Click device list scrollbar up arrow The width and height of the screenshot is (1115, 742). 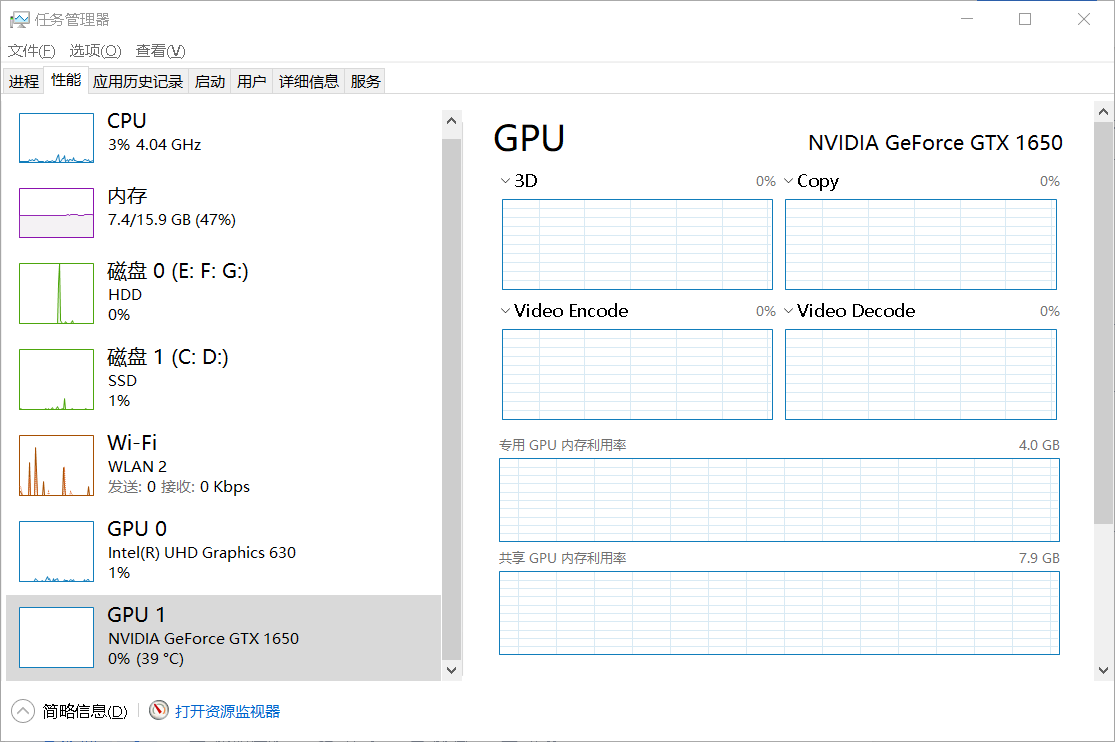(x=452, y=121)
